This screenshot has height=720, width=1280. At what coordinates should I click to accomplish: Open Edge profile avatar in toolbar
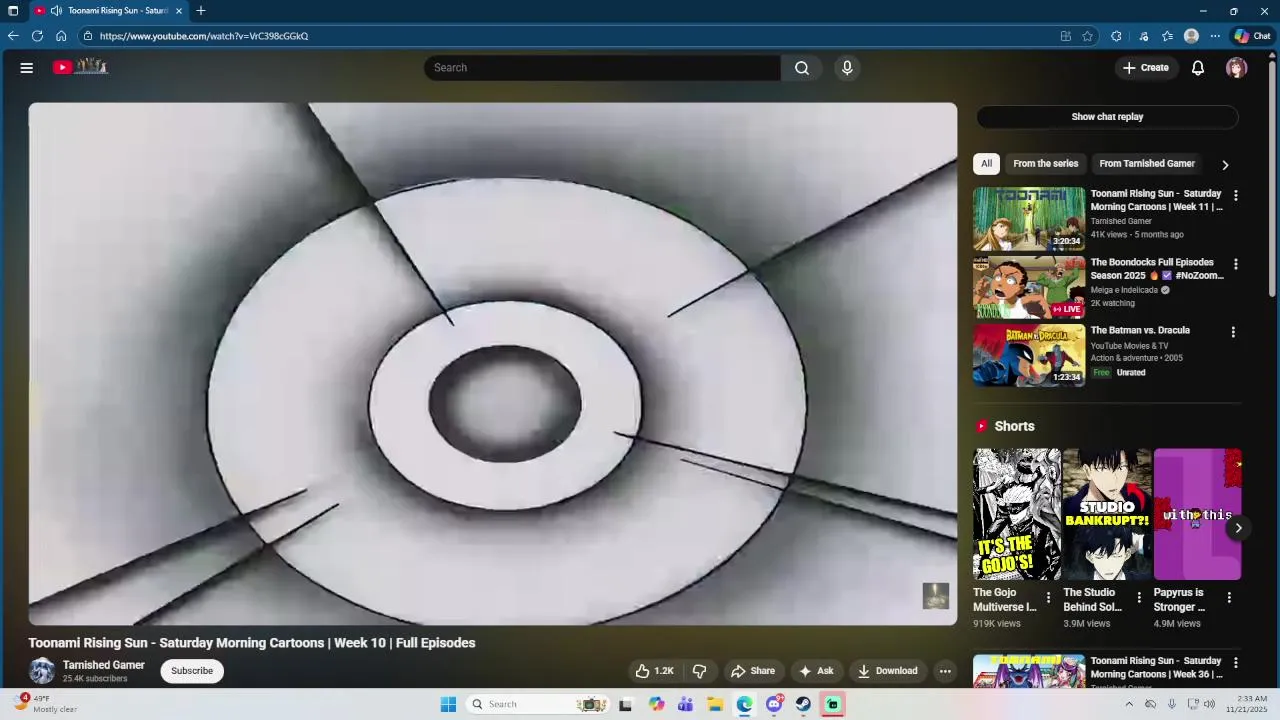pos(1191,36)
